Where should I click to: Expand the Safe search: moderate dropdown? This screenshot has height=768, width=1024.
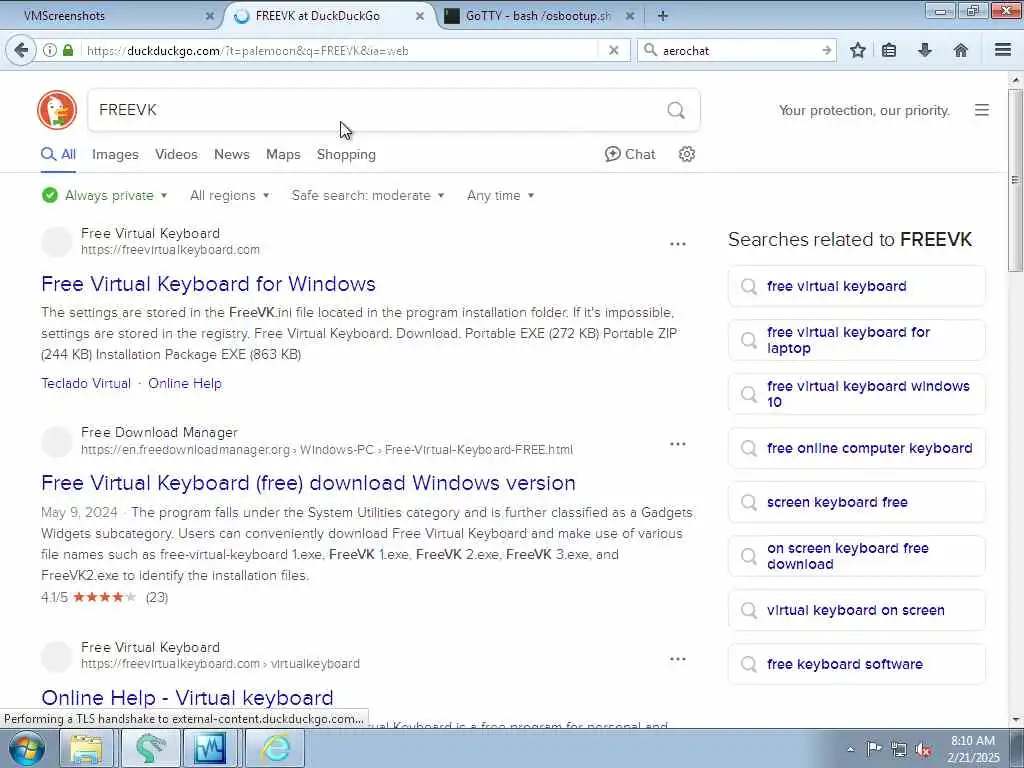pos(368,195)
